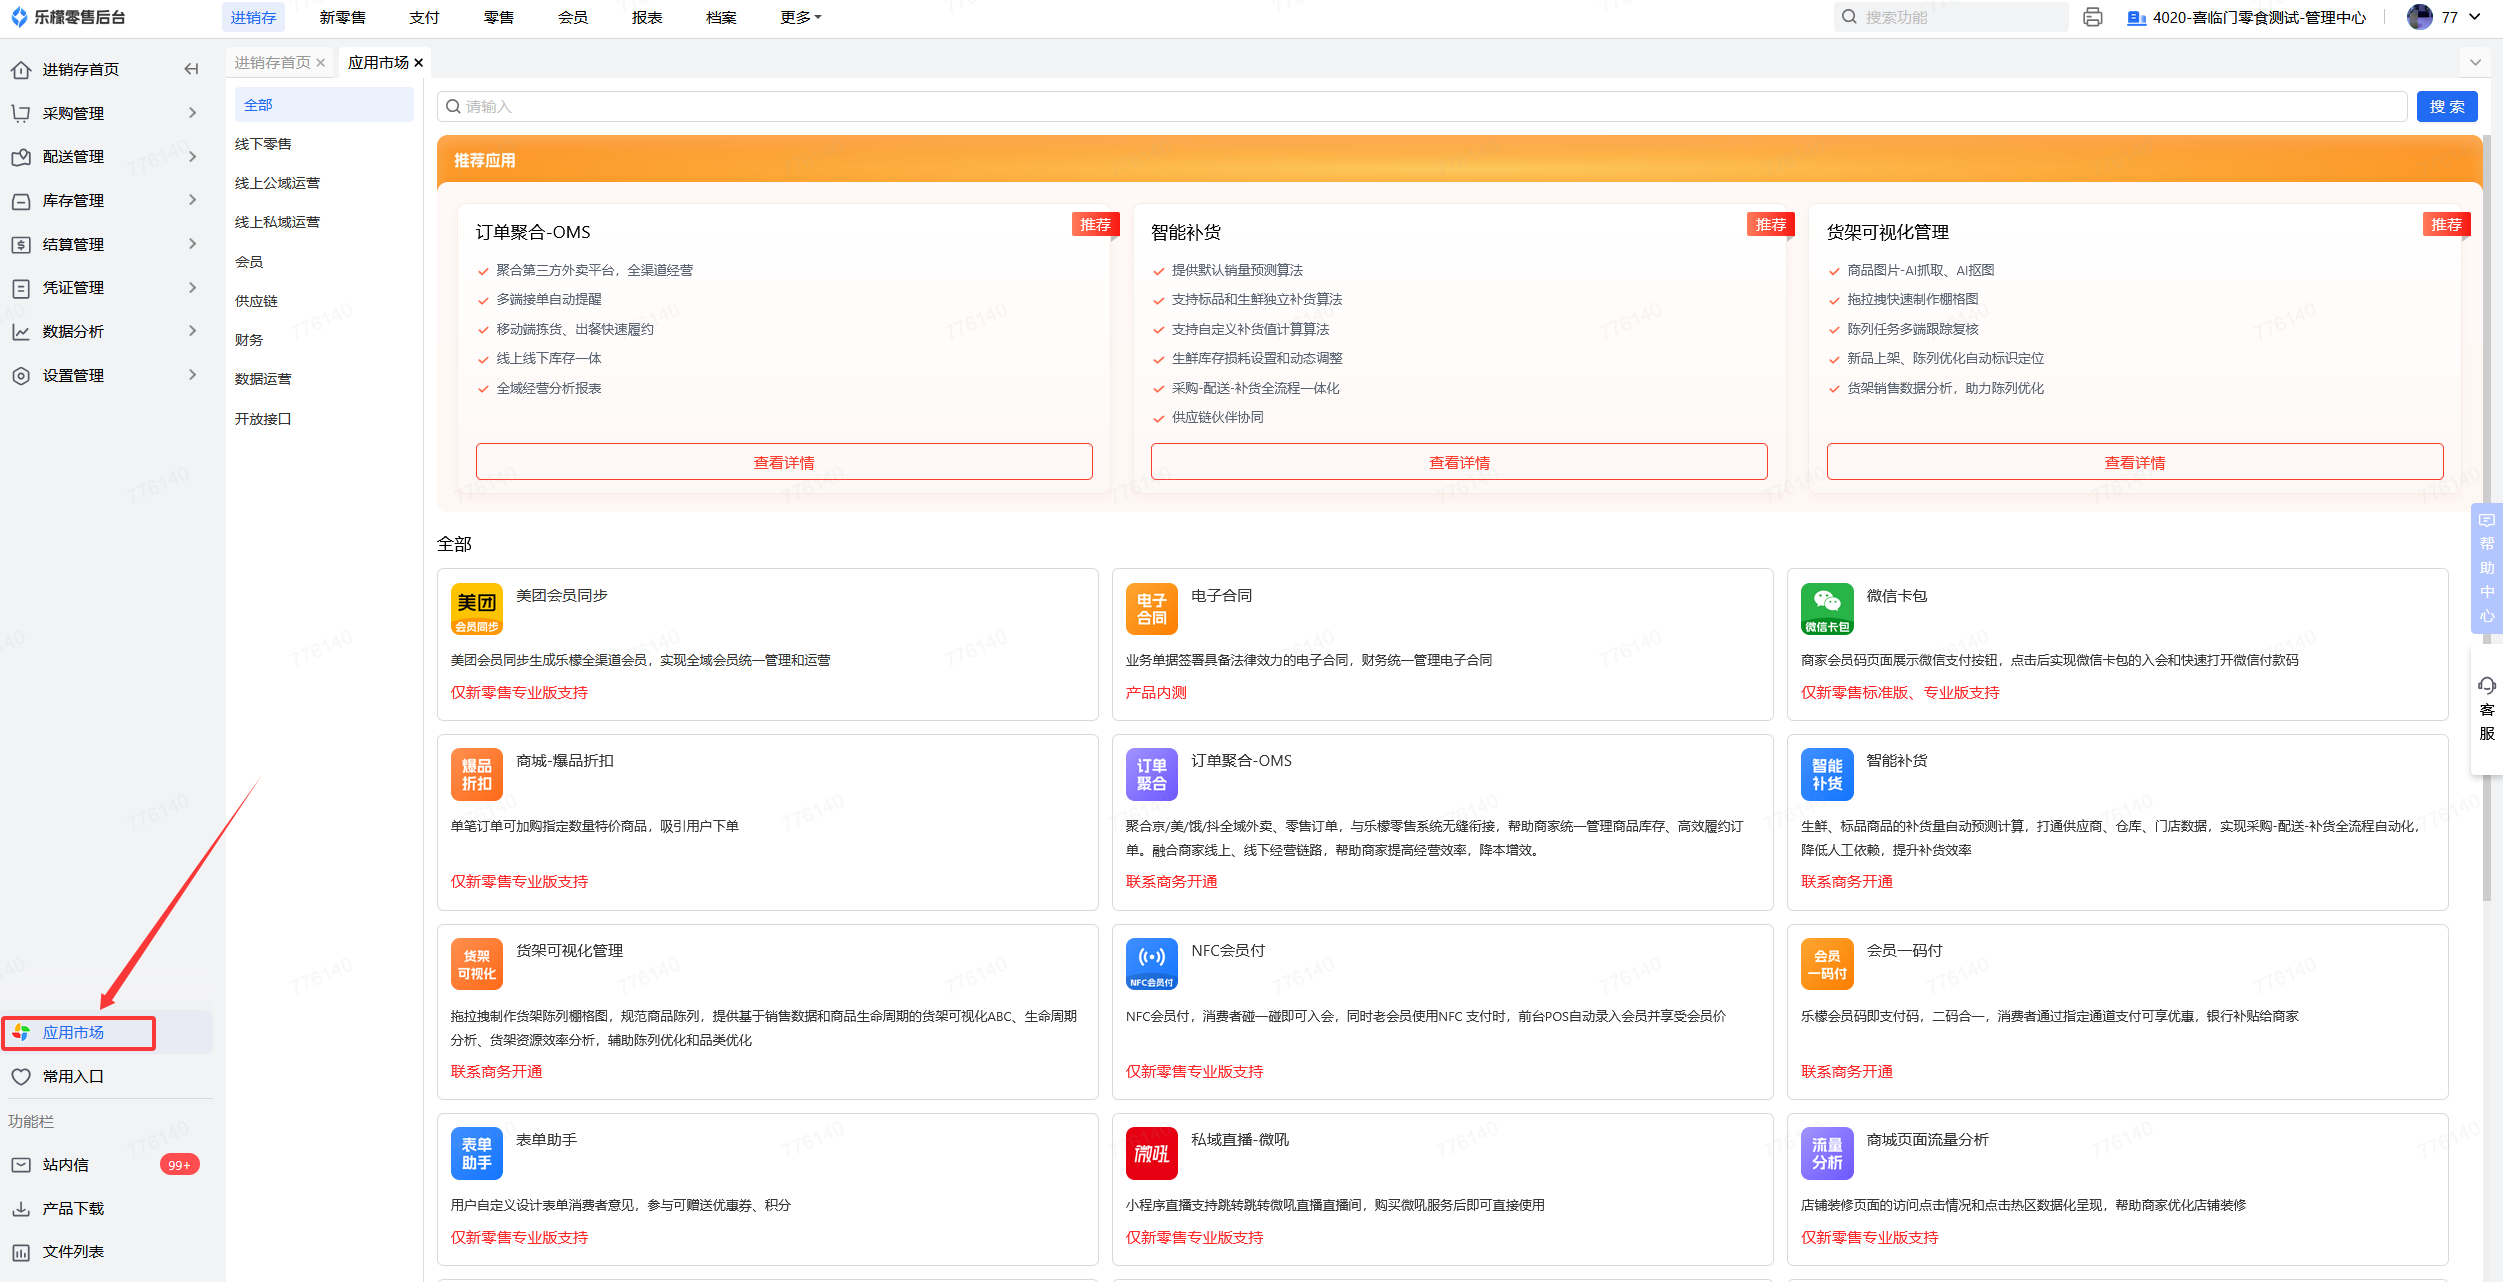Screen dimensions: 2503x1282
Task: Open the user account dropdown arrow
Action: (x=2475, y=17)
